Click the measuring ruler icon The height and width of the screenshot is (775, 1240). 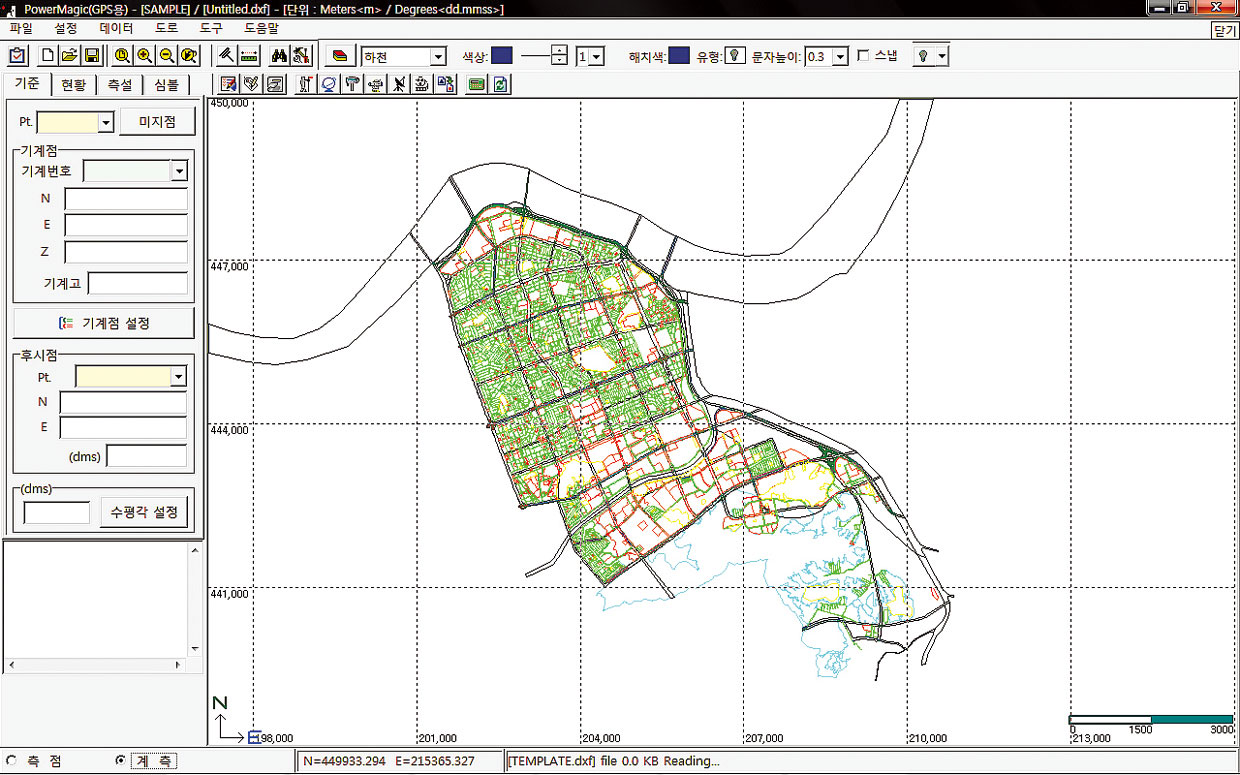(x=249, y=56)
